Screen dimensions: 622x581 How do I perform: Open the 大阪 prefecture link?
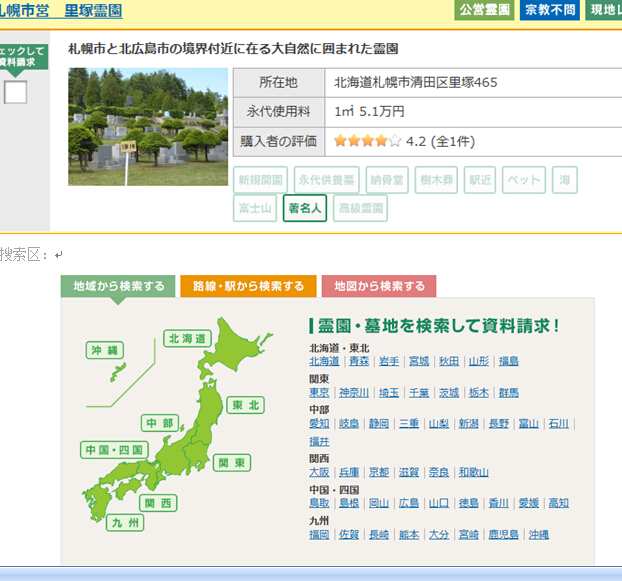pos(319,472)
